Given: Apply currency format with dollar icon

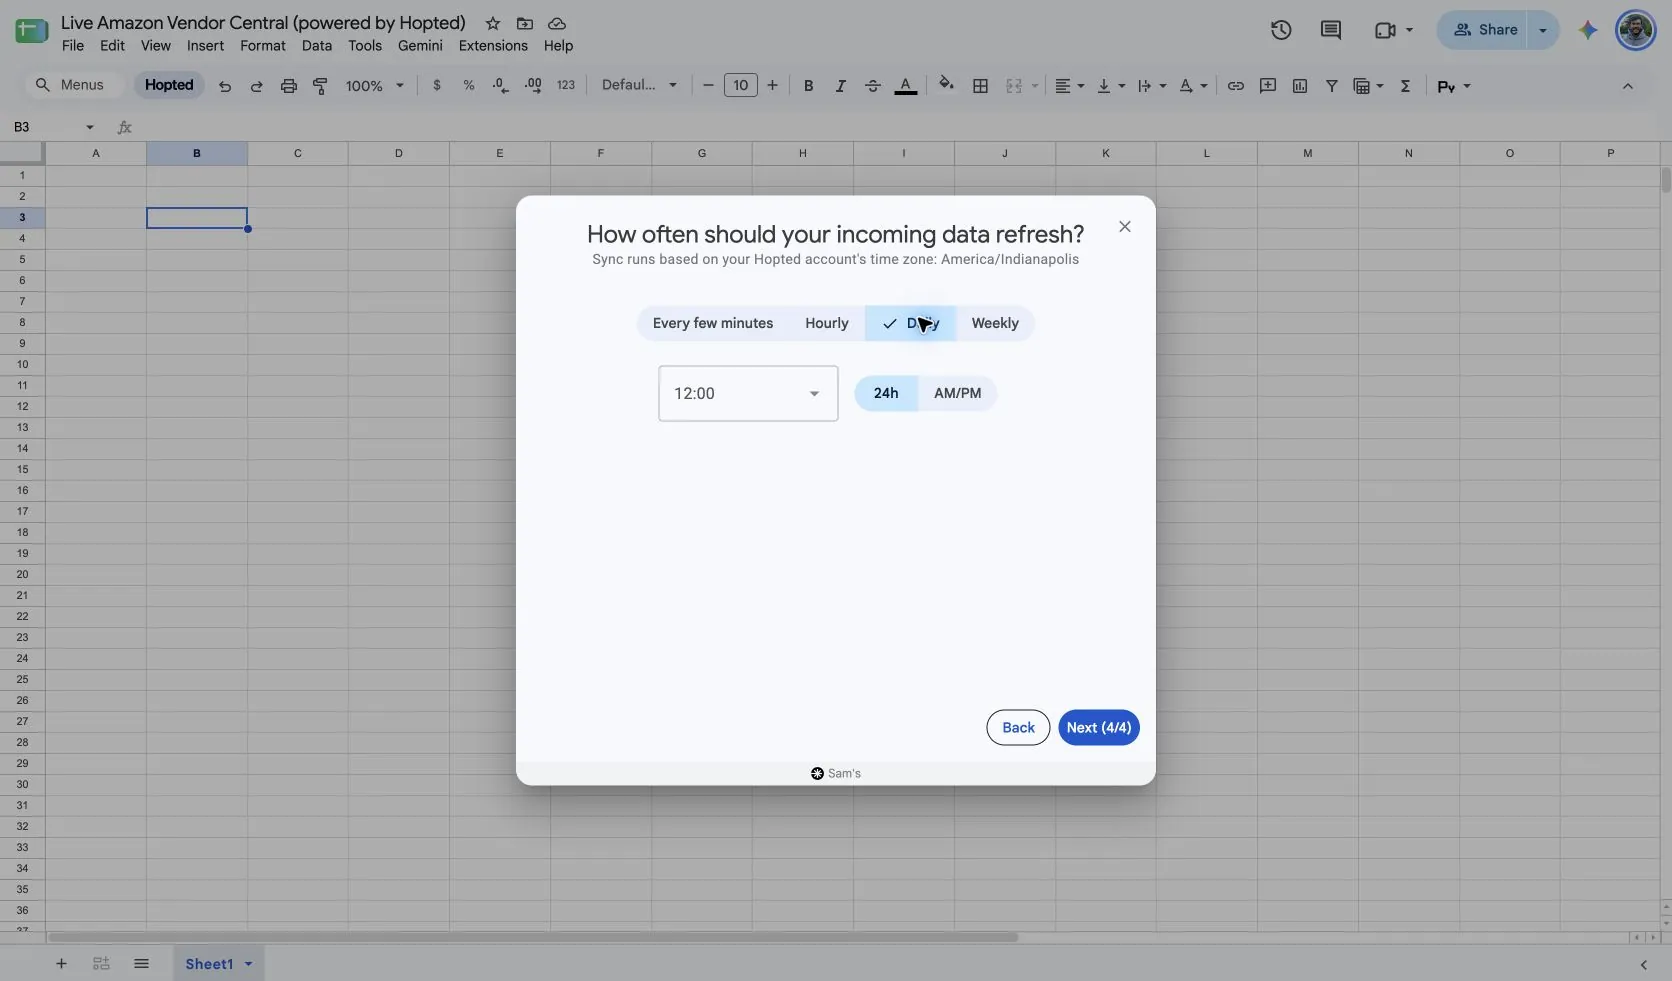Looking at the screenshot, I should click(437, 86).
